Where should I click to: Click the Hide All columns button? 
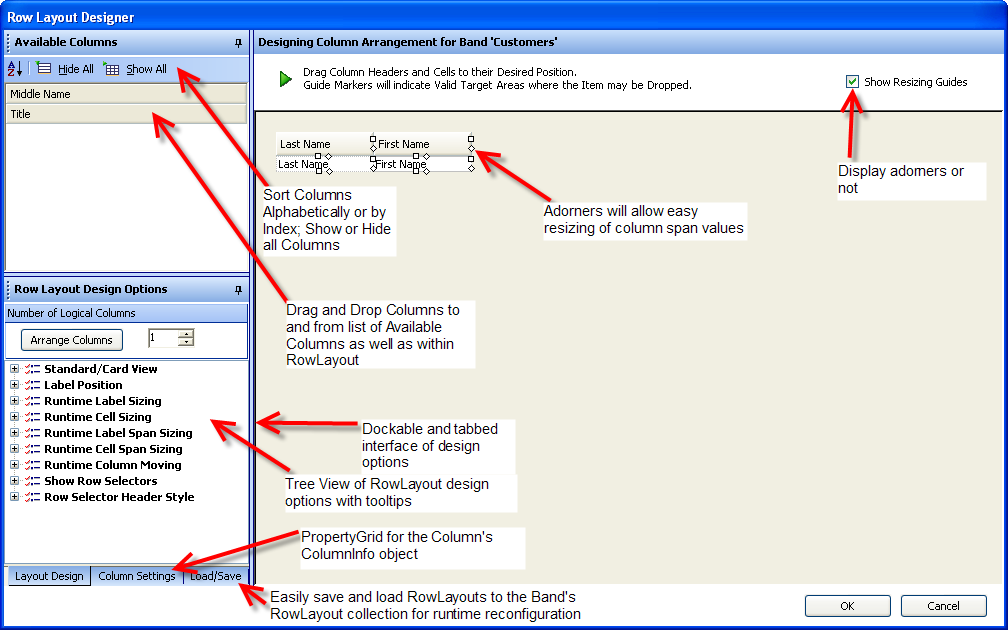tap(65, 69)
